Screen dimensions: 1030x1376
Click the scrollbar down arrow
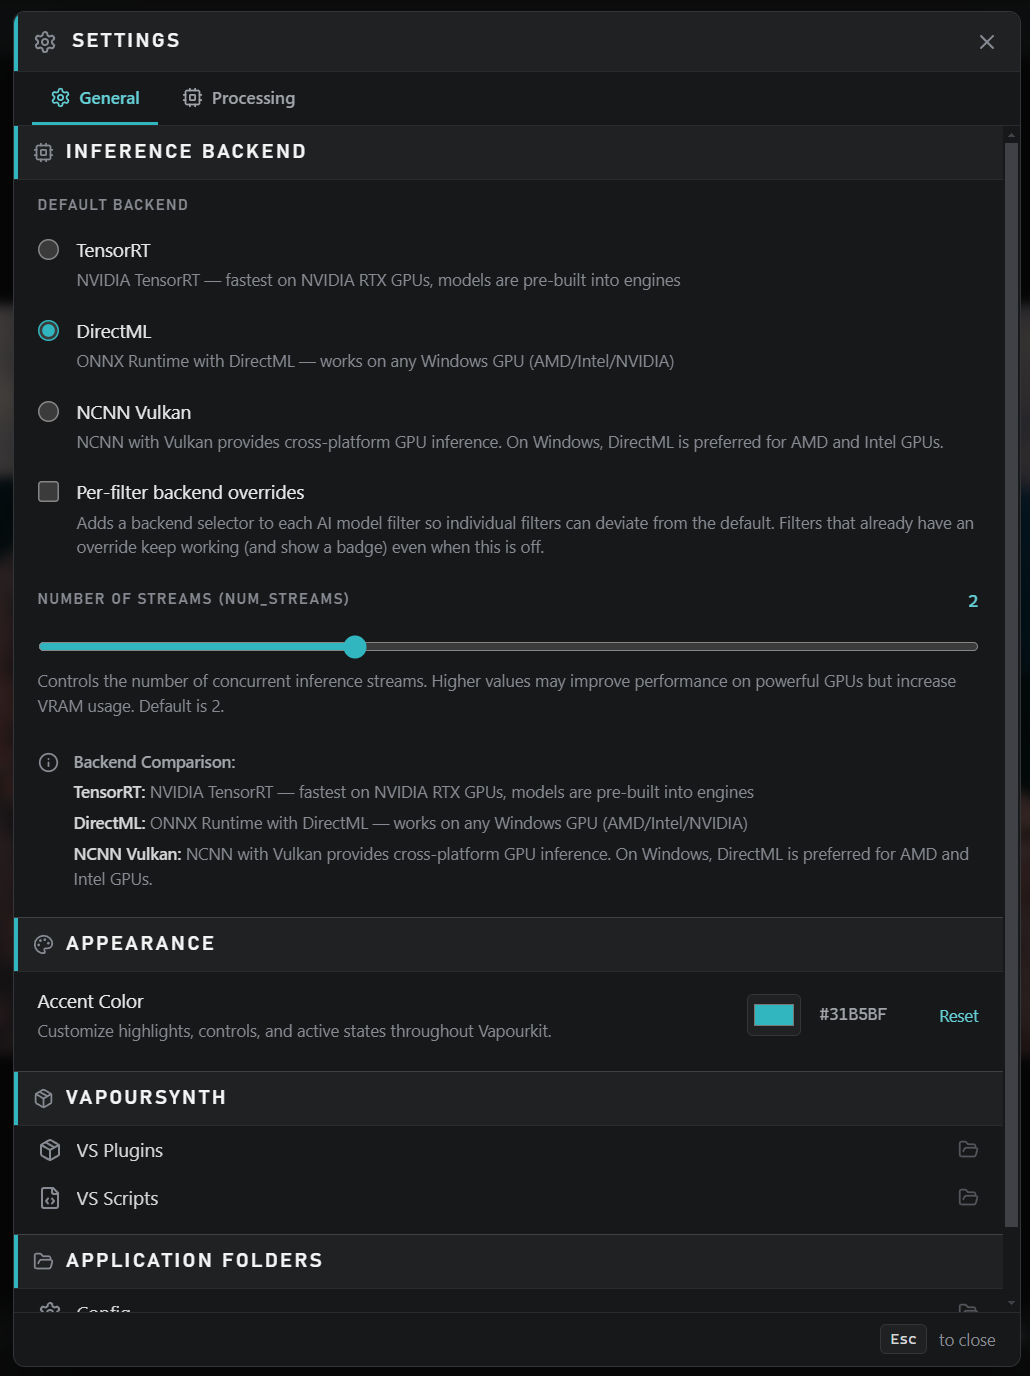click(1011, 1303)
